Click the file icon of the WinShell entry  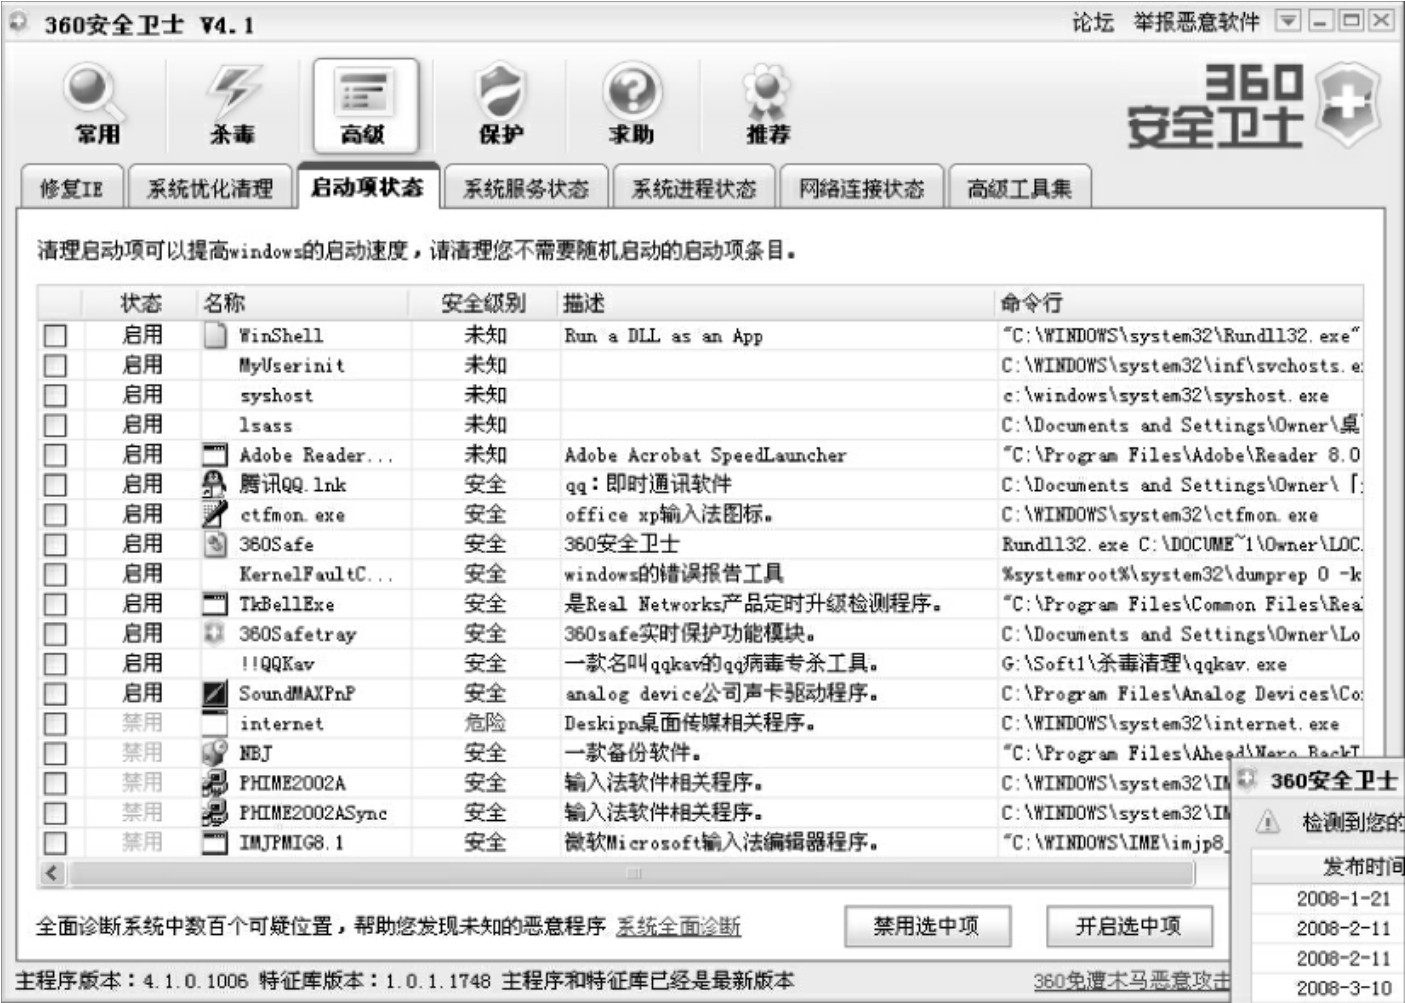(215, 335)
